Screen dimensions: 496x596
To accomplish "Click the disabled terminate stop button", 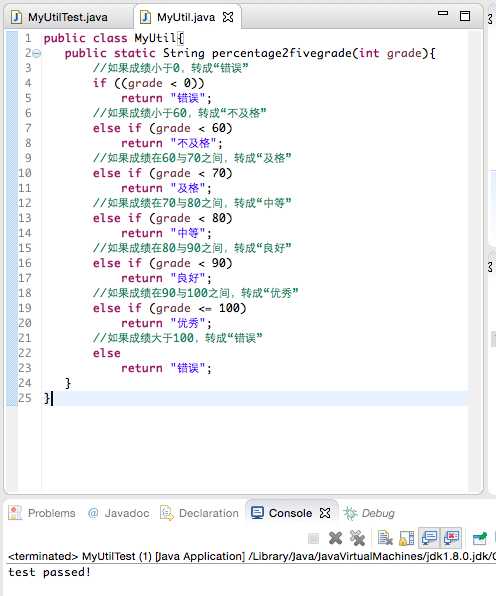I will tap(314, 538).
